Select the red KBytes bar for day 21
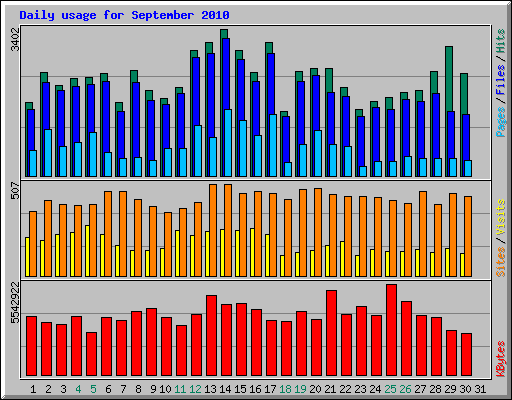512x400 pixels. (x=331, y=333)
